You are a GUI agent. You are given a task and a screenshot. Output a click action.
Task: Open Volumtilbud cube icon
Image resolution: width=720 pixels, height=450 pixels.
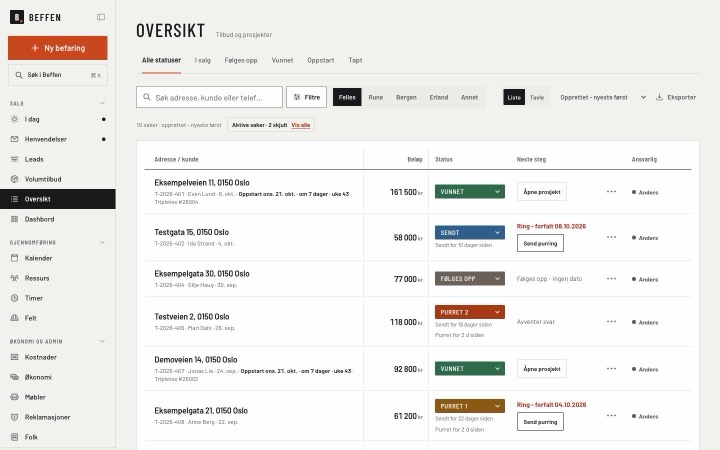[15, 179]
